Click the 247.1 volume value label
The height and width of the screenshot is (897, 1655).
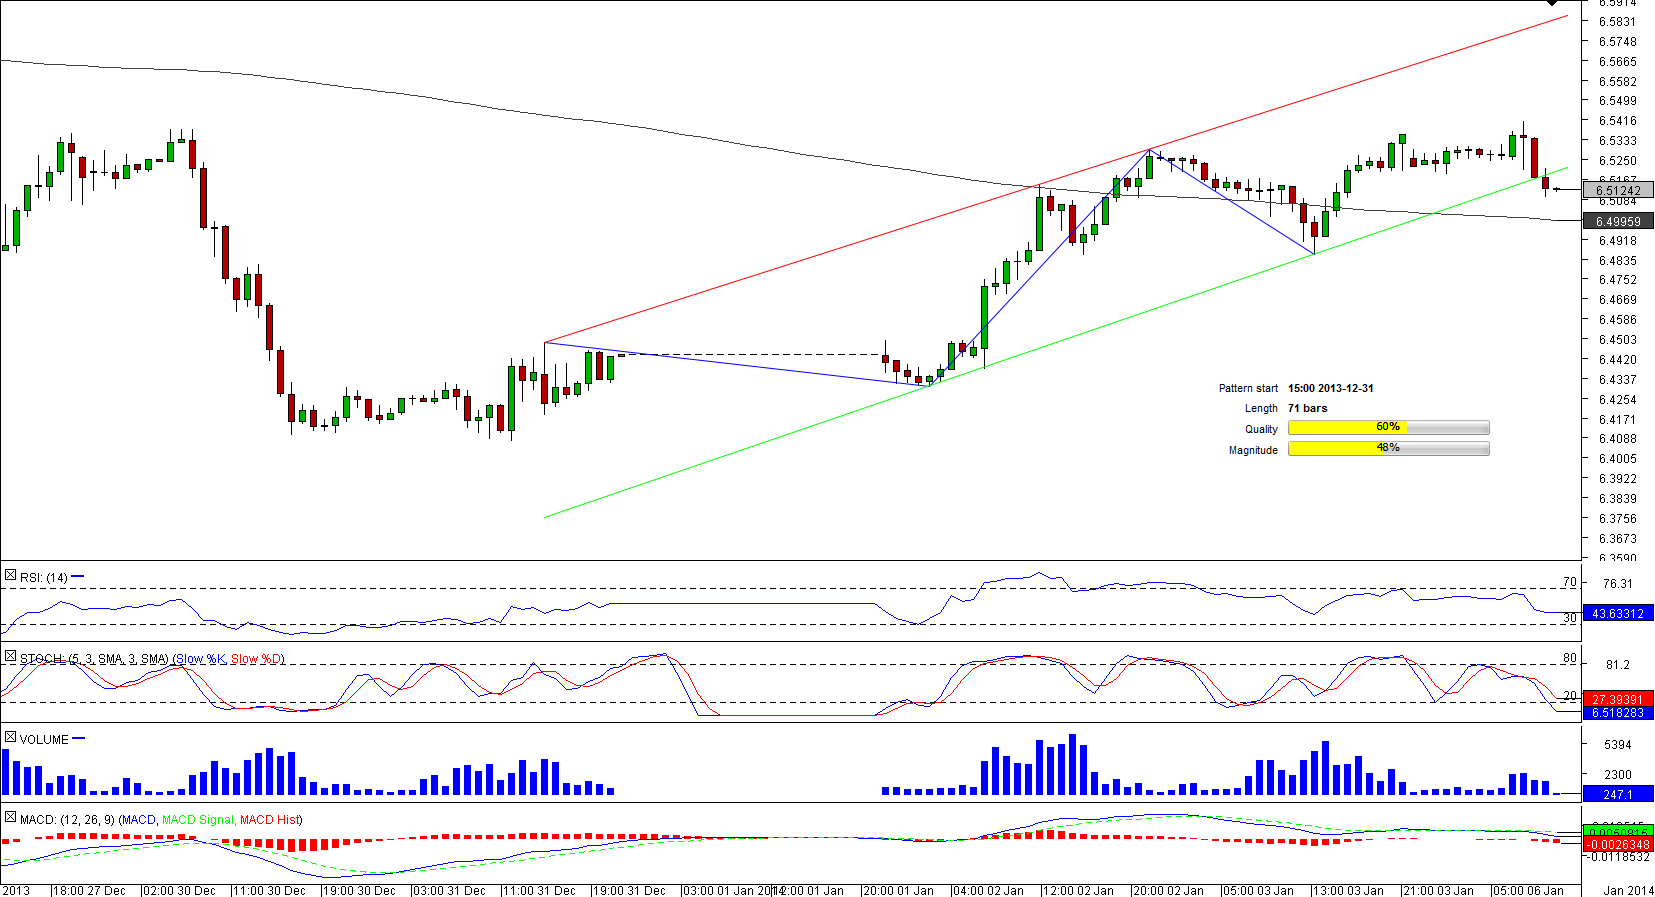point(1617,794)
